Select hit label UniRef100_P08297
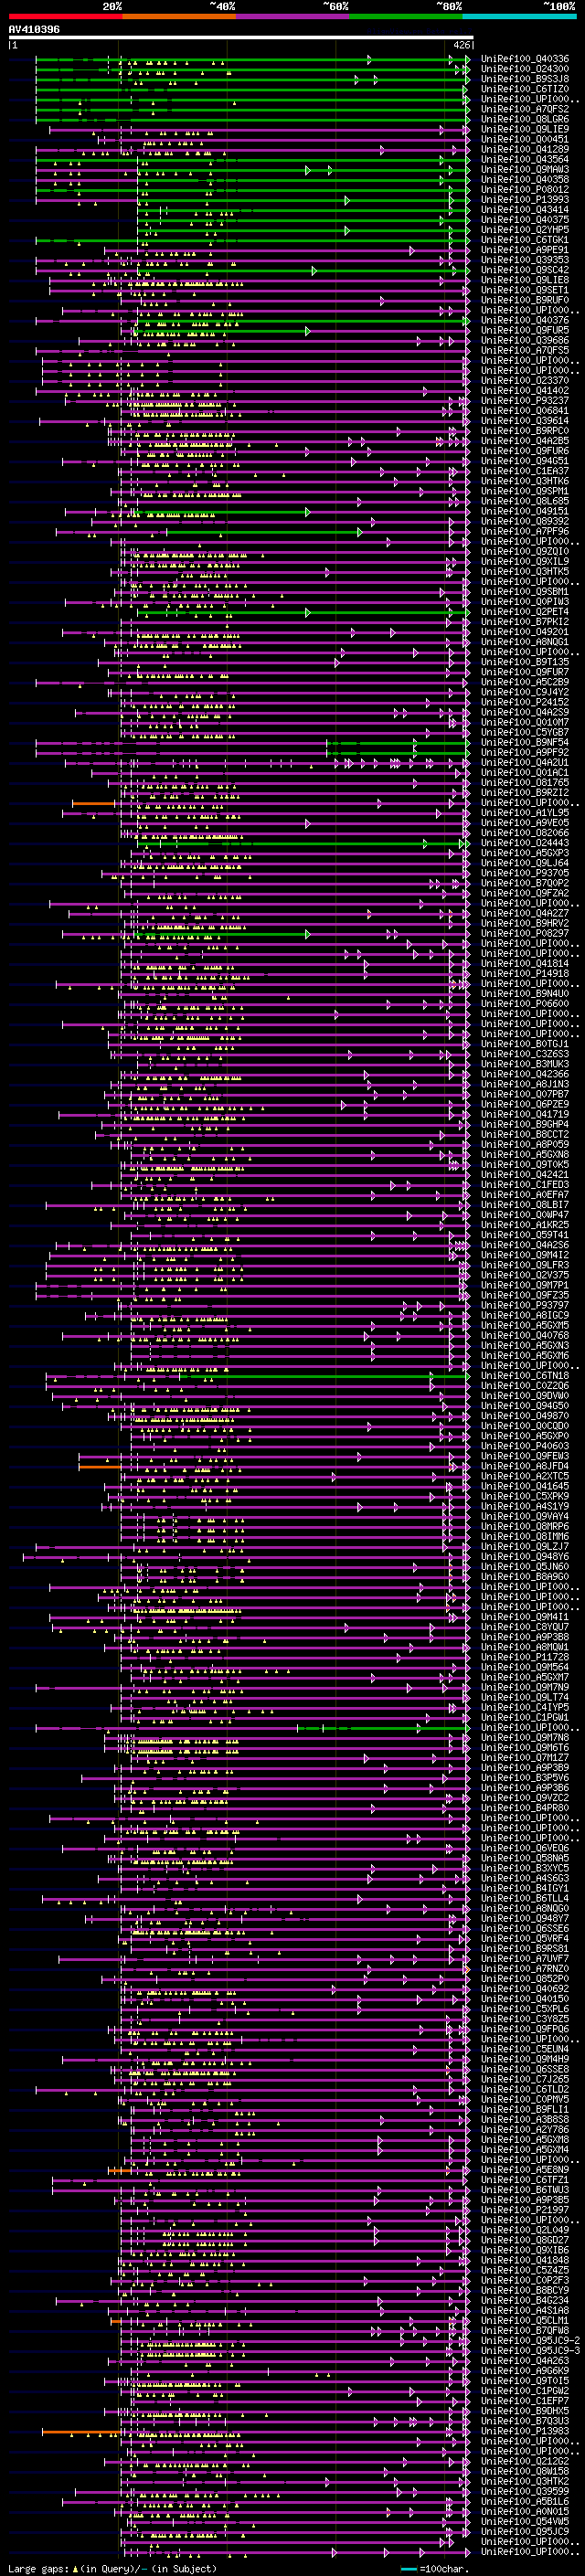This screenshot has height=2576, width=585. (x=524, y=933)
